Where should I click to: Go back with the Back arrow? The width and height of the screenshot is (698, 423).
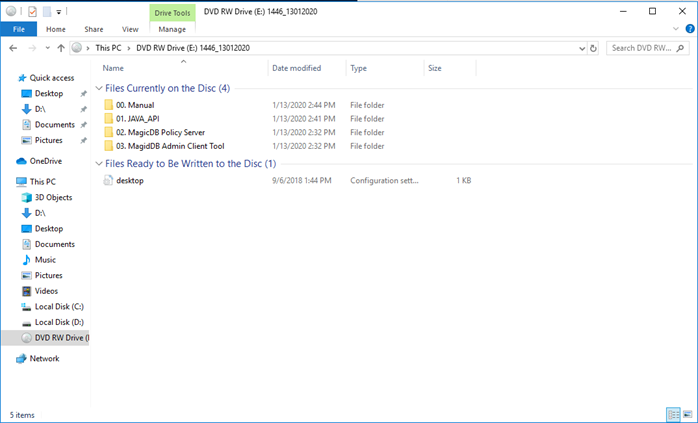pyautogui.click(x=13, y=48)
